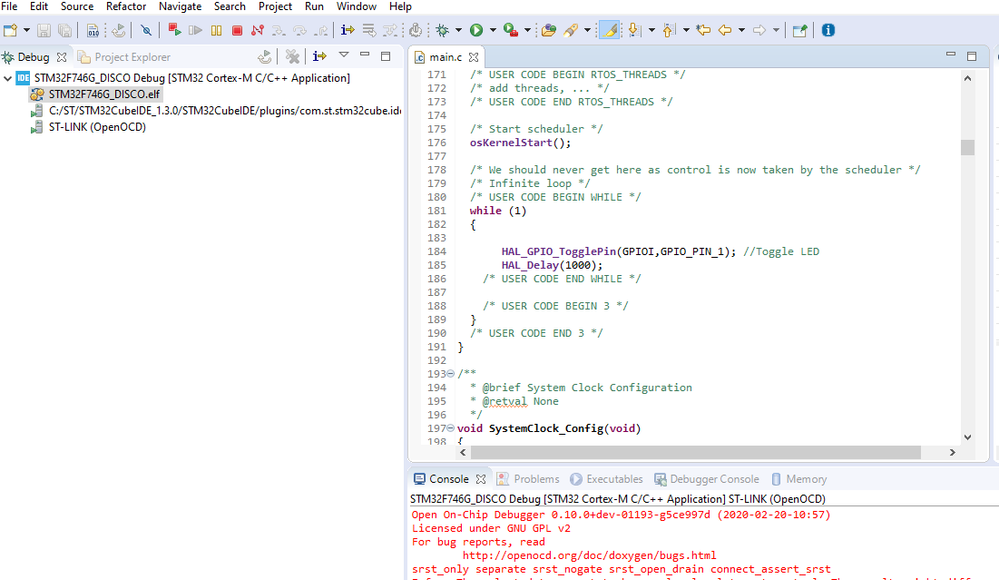Screen dimensions: 999x580
Task: Select ST-LINK (OpenOCD) process node
Action: click(x=89, y=127)
